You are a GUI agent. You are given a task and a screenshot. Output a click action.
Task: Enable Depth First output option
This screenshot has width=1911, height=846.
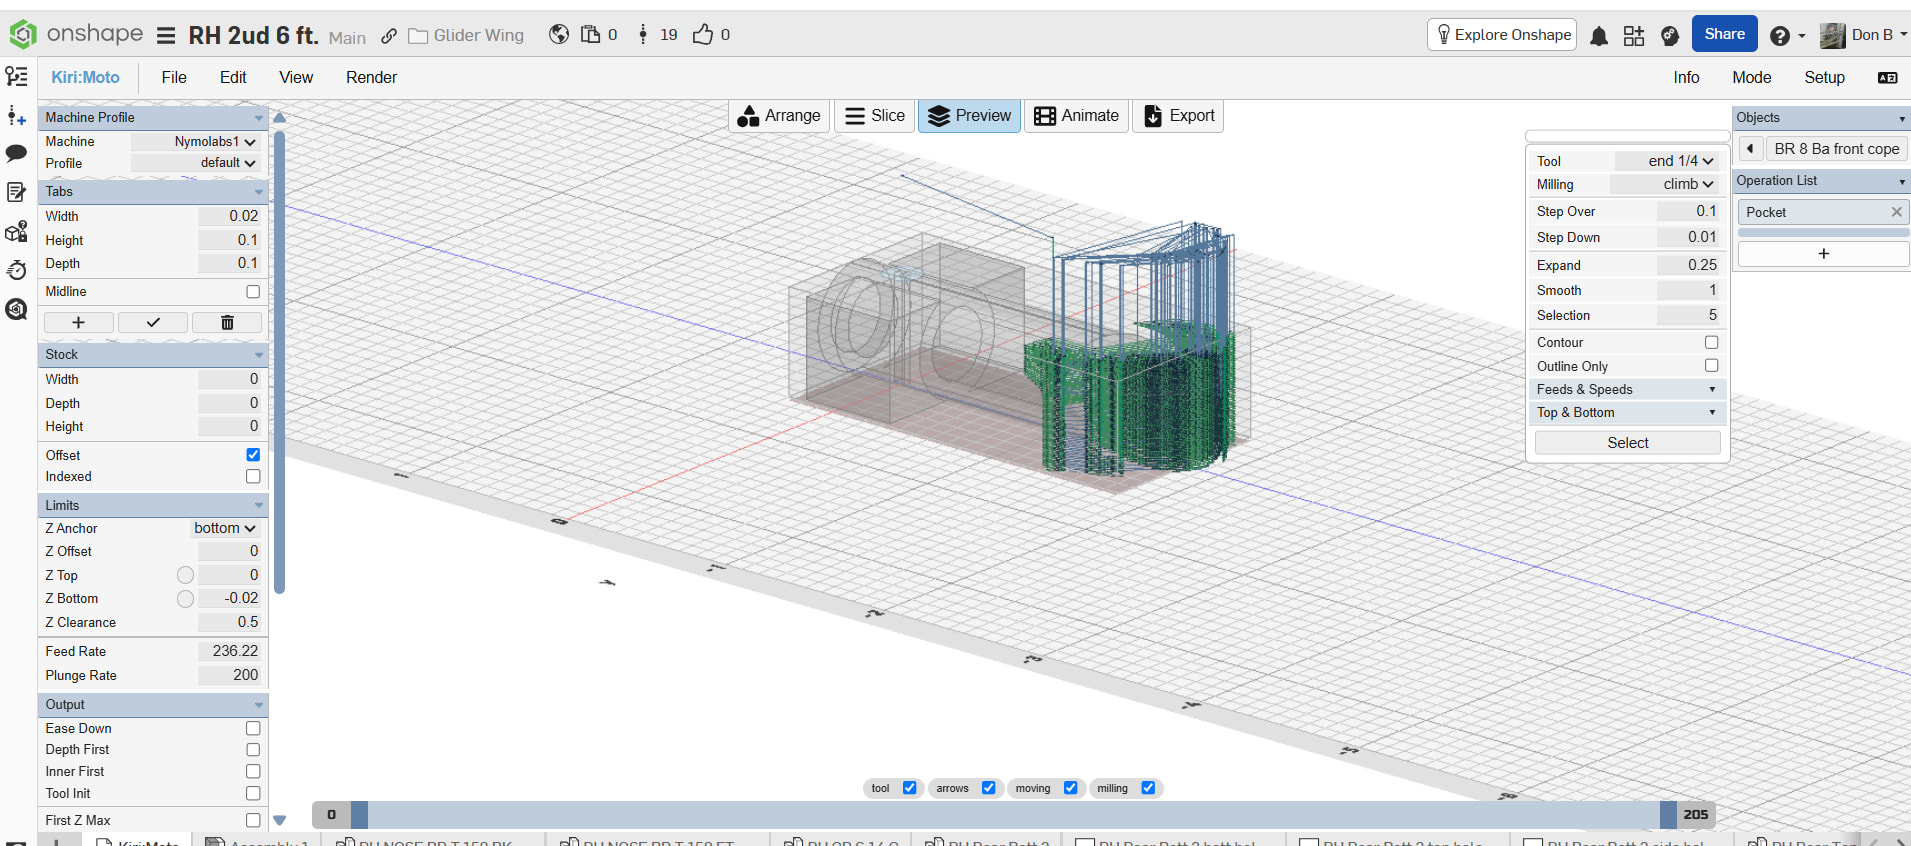pyautogui.click(x=253, y=750)
